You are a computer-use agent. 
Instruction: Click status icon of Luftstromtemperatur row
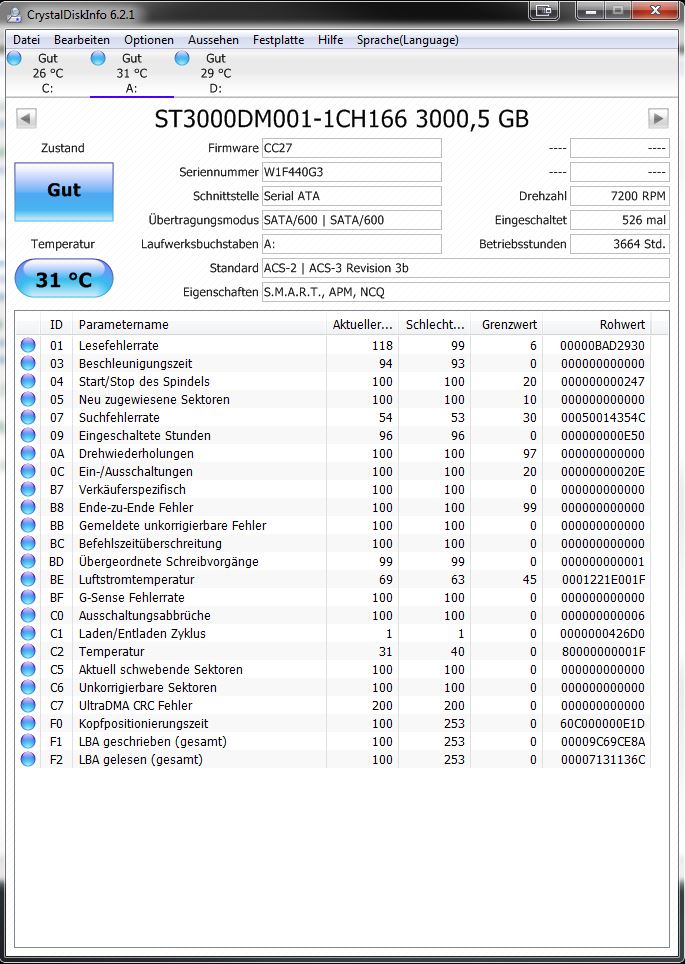point(28,580)
